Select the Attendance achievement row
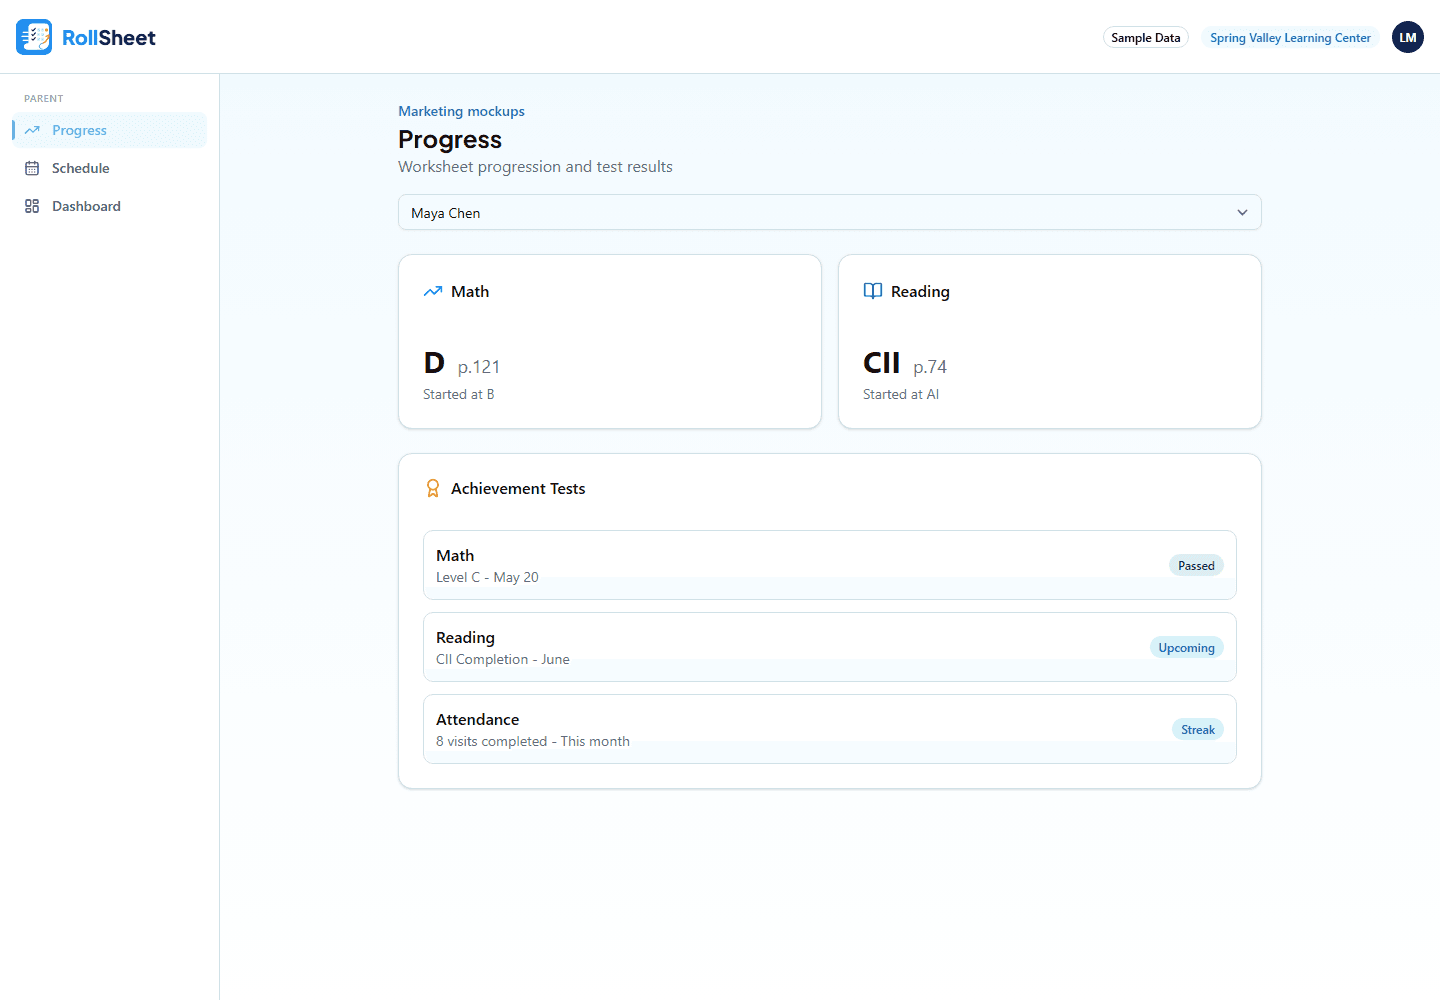Viewport: 1440px width, 1000px height. tap(830, 729)
